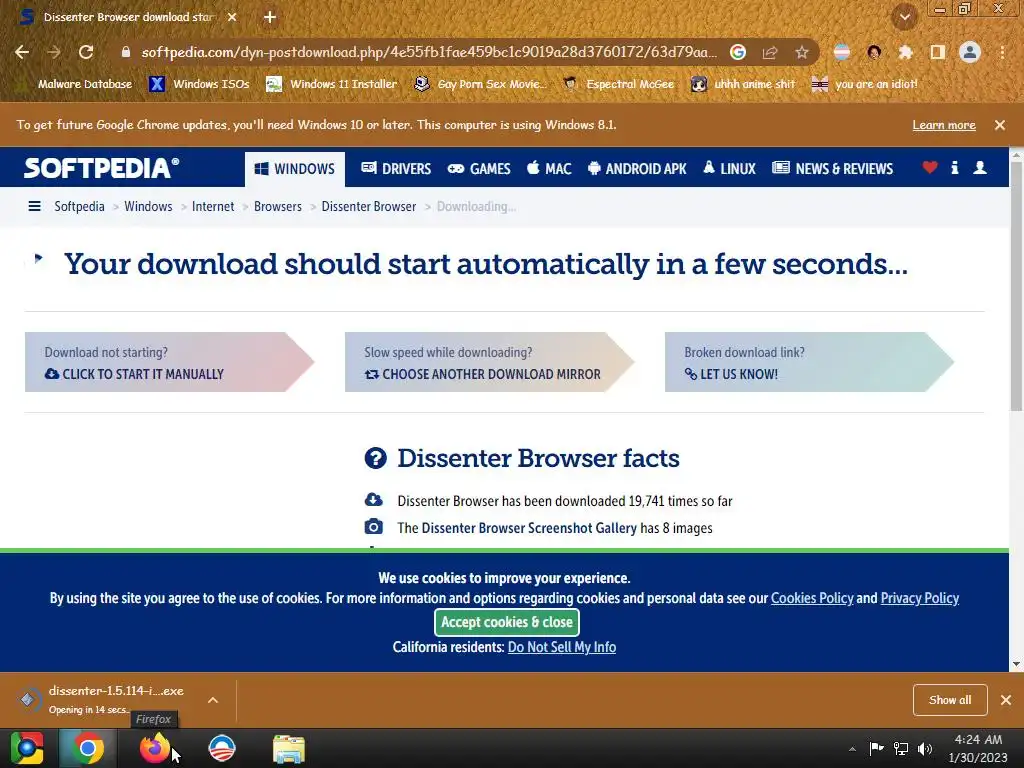This screenshot has width=1024, height=768.
Task: Open the Dissenter Browser breadcrumb
Action: tap(368, 206)
